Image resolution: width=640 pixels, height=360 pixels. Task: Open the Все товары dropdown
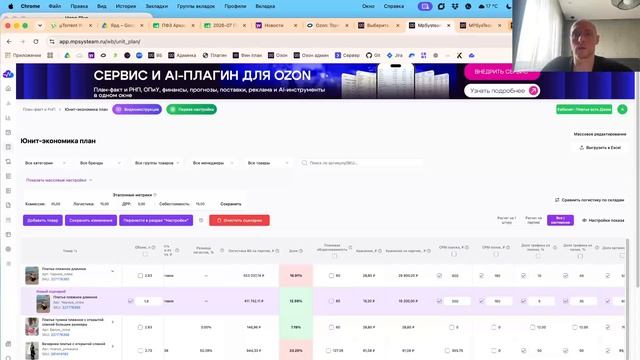coord(268,163)
